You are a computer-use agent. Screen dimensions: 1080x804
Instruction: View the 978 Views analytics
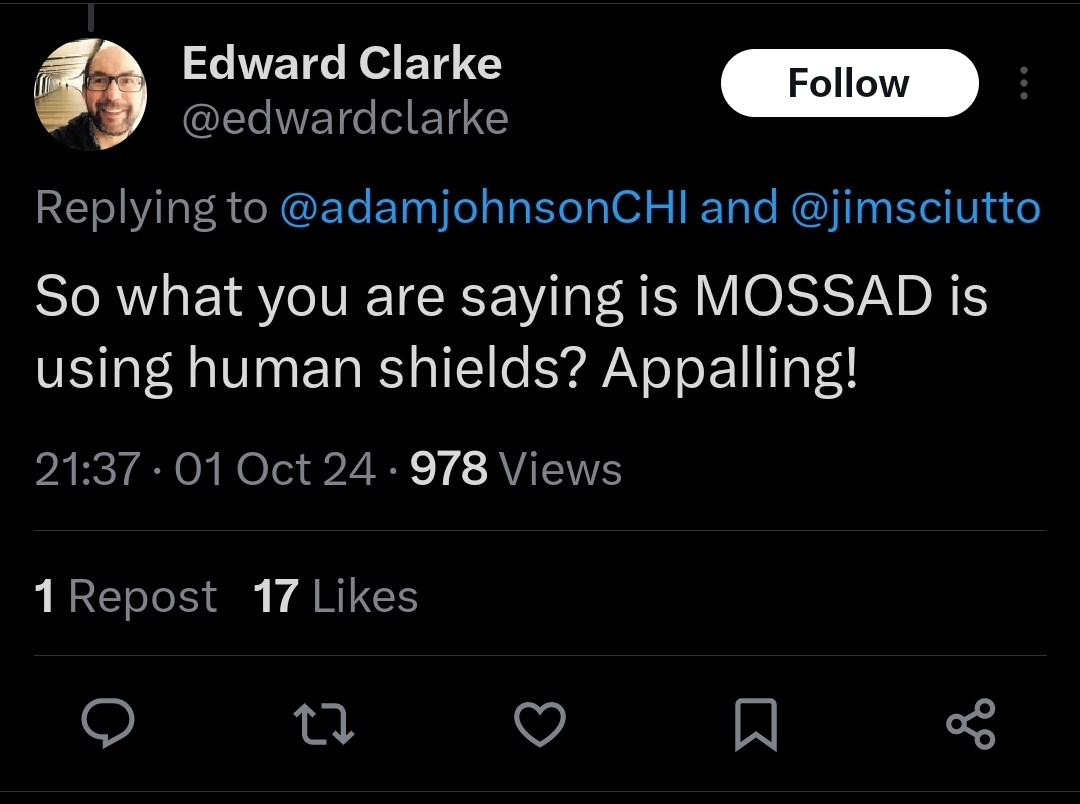[516, 468]
